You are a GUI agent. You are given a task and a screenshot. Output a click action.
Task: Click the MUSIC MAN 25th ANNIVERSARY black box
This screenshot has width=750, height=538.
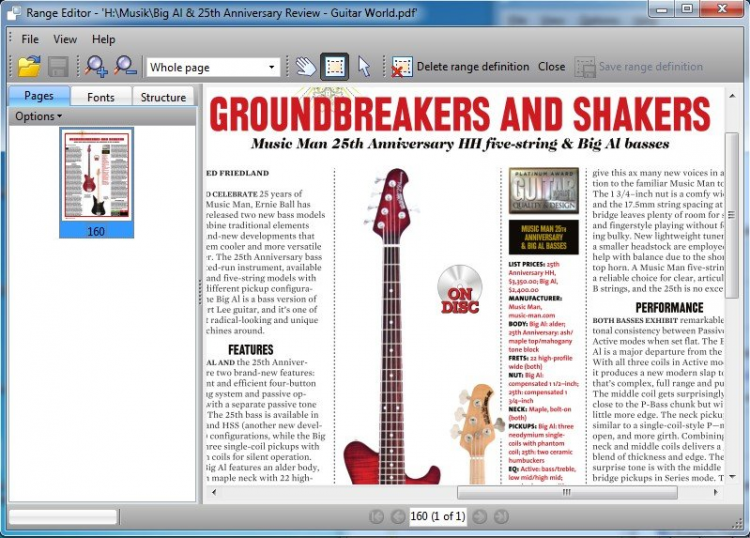(x=544, y=237)
